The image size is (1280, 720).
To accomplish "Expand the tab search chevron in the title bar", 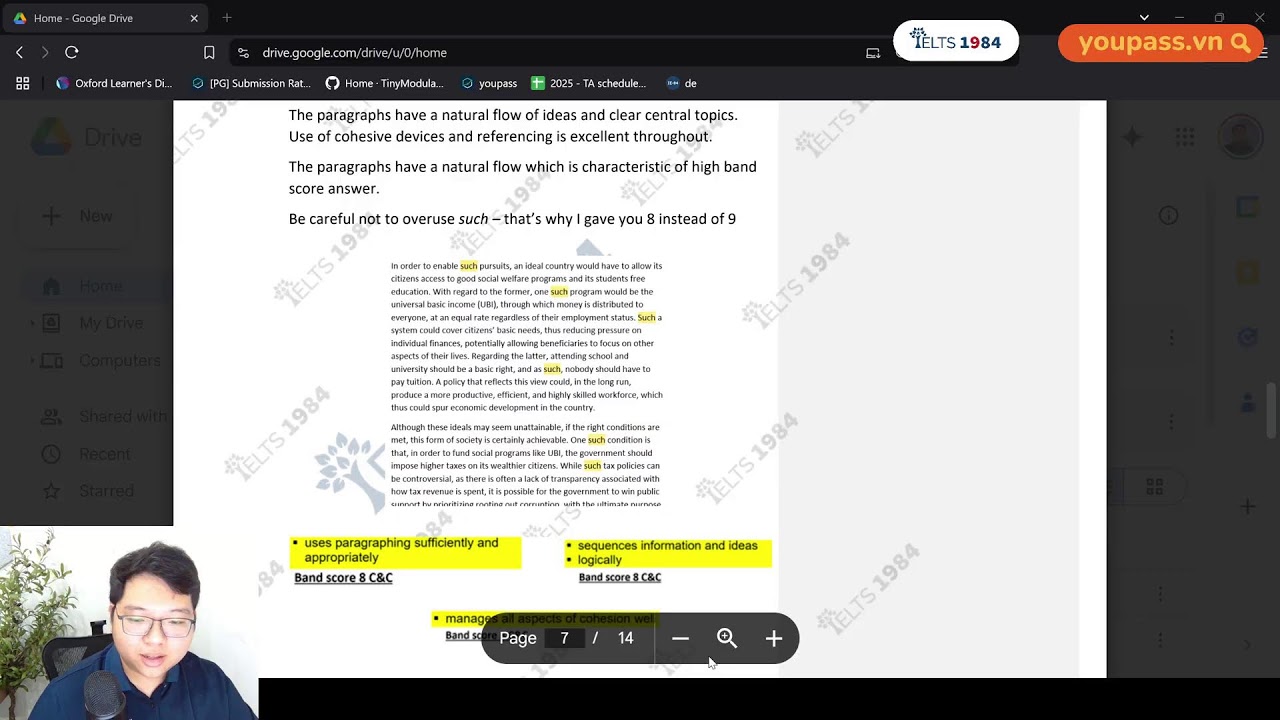I will coord(1144,17).
